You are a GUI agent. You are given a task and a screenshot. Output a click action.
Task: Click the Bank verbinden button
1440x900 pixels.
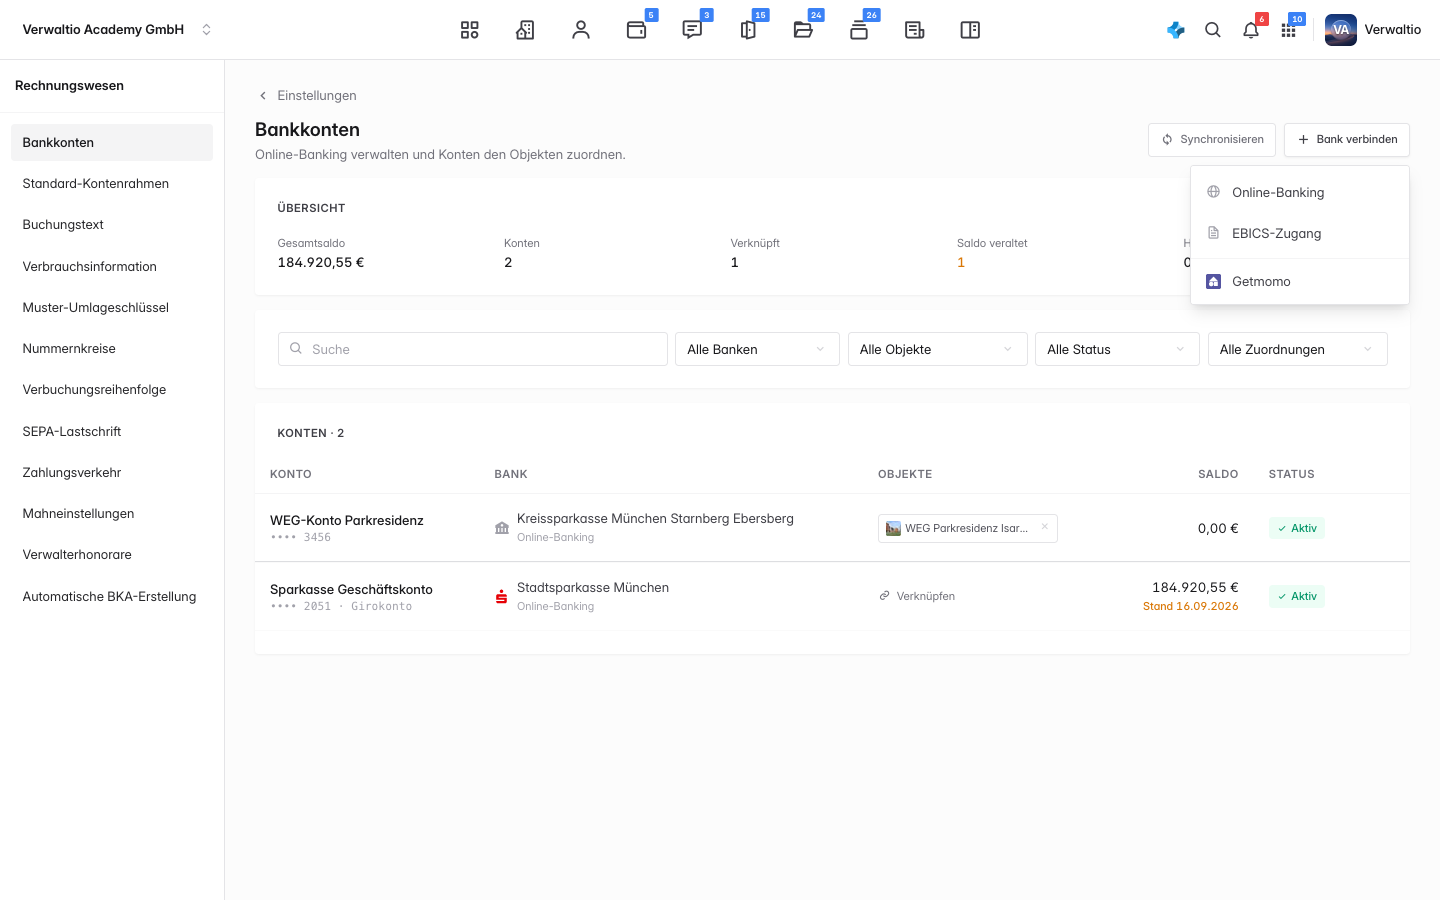[1347, 140]
